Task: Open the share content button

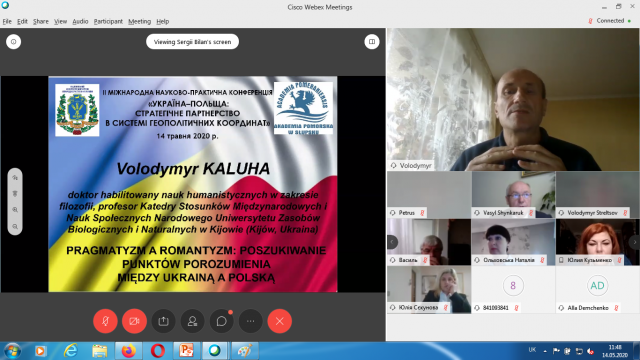Action: click(x=163, y=321)
